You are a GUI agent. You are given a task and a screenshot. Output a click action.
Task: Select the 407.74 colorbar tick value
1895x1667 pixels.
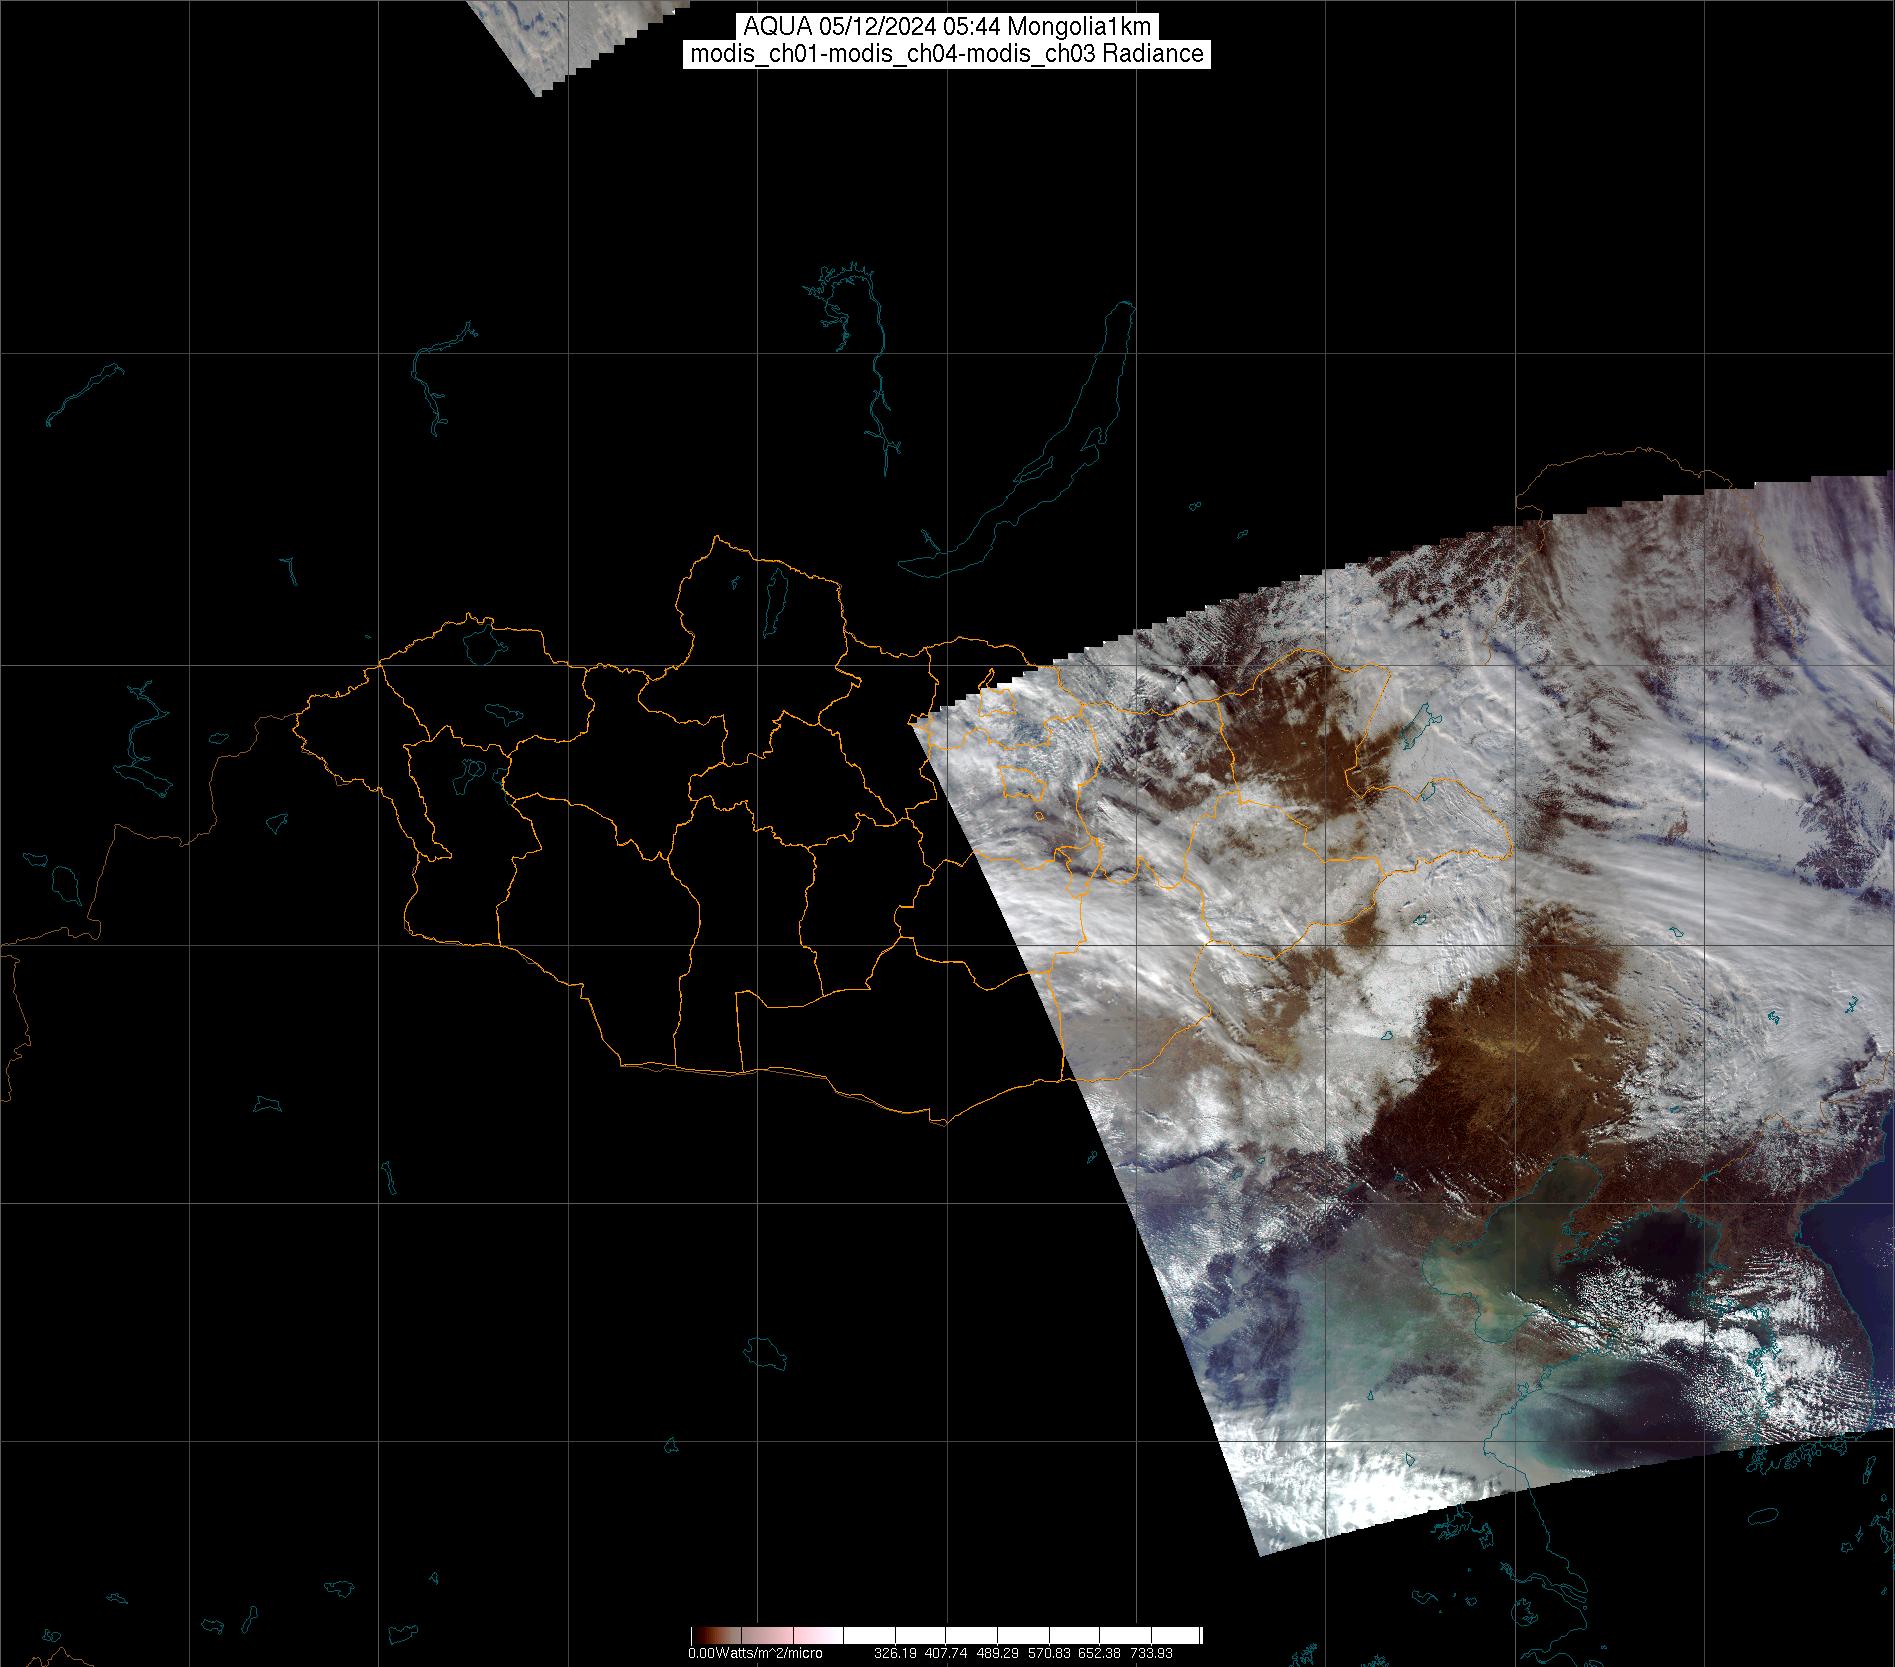click(x=946, y=1653)
